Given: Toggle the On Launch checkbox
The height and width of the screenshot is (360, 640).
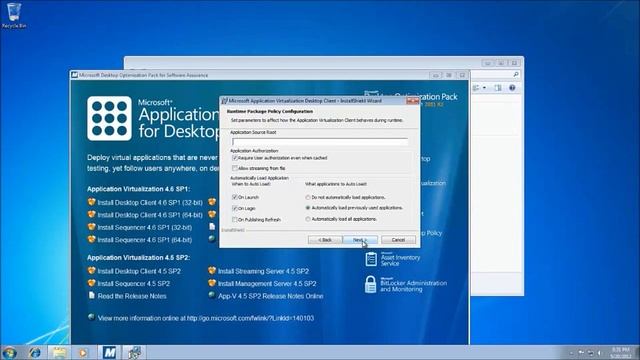Looking at the screenshot, I should pos(235,197).
